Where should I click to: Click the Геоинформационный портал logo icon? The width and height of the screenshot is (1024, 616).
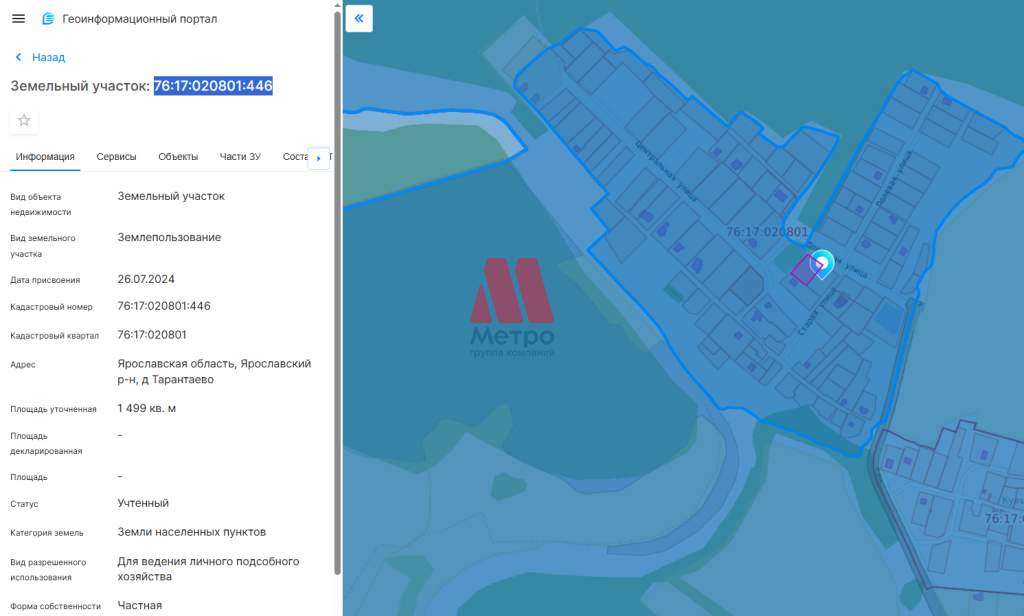click(x=48, y=19)
